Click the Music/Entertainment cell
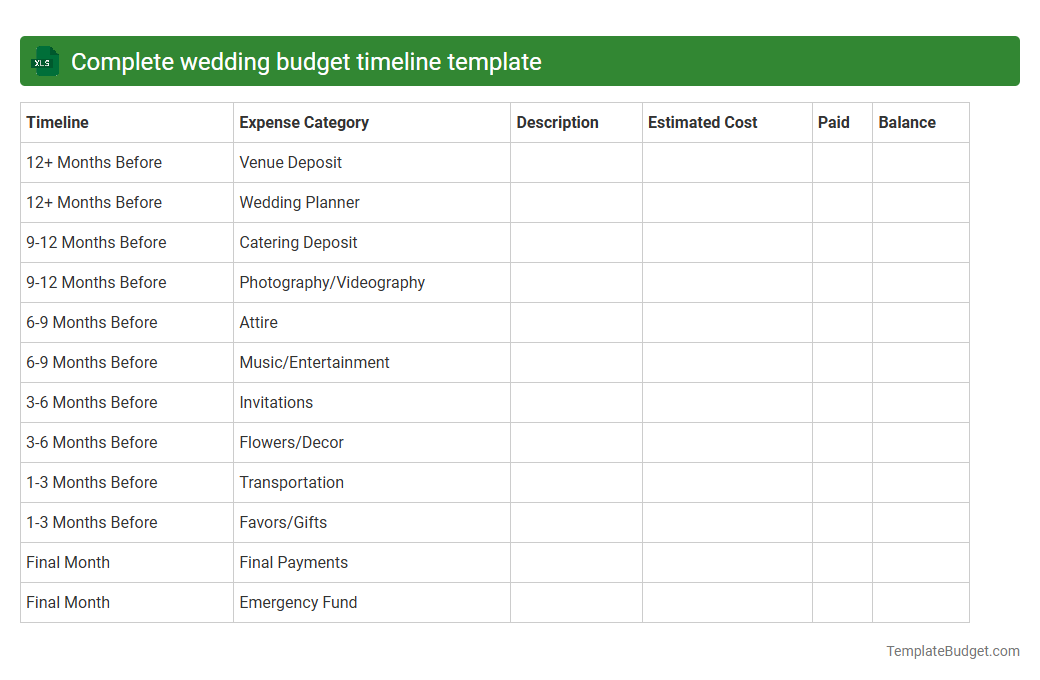Screen dimensions: 1040x680 point(314,362)
